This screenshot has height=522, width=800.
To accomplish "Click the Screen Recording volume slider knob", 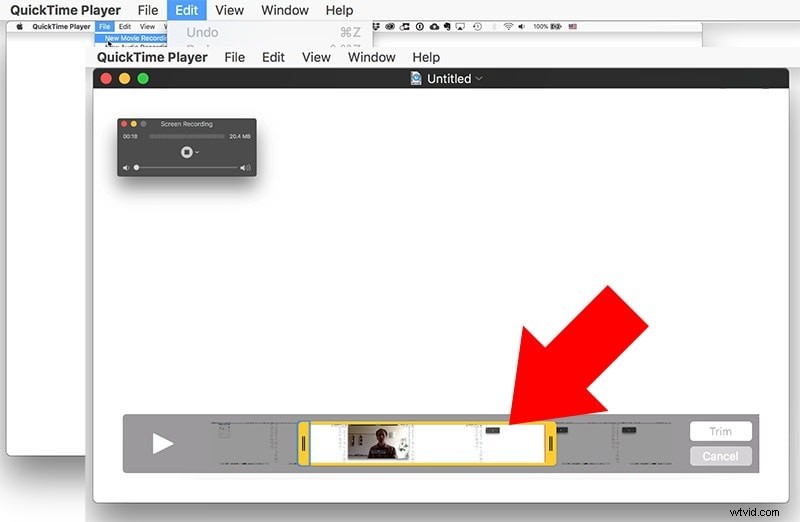I will tap(136, 167).
